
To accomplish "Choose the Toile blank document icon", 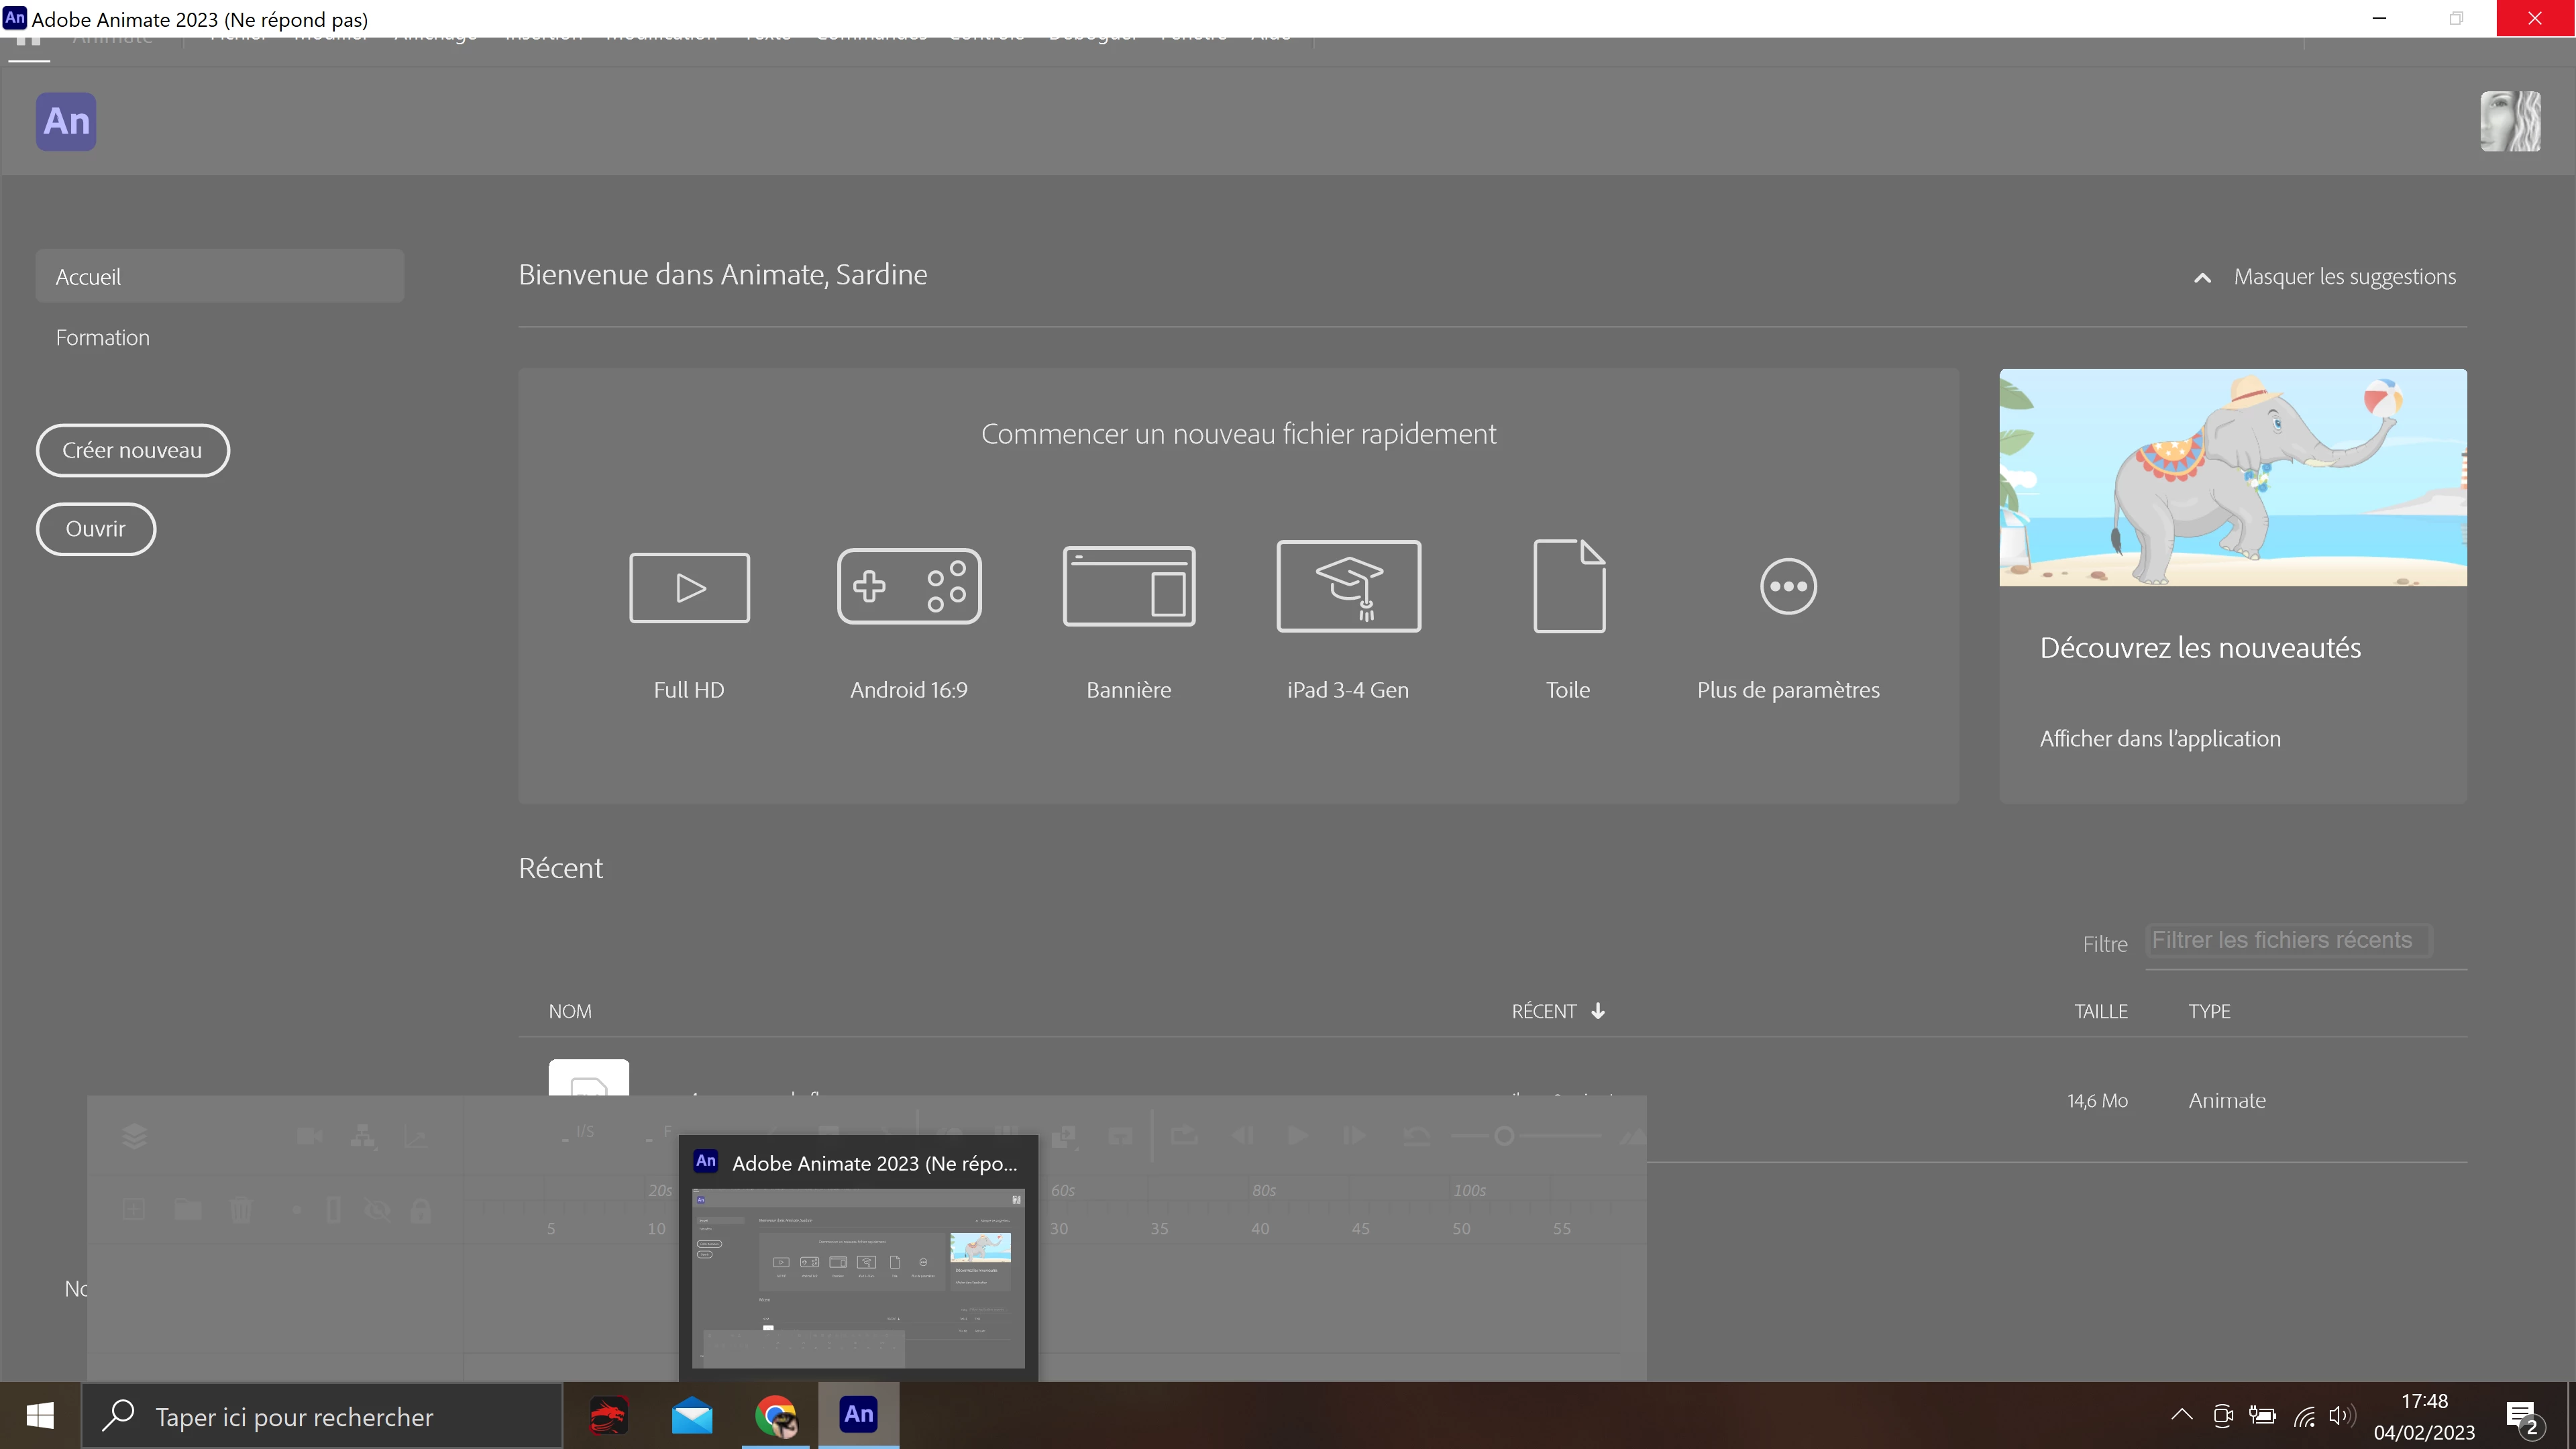I will pyautogui.click(x=1568, y=587).
